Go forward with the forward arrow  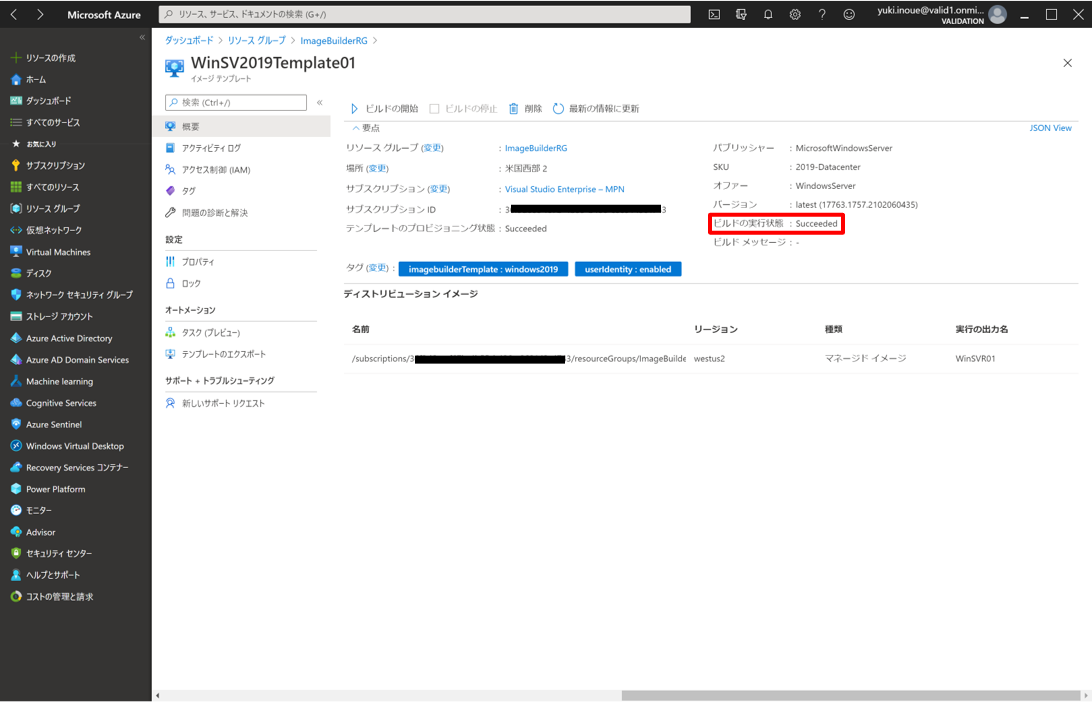pyautogui.click(x=40, y=14)
